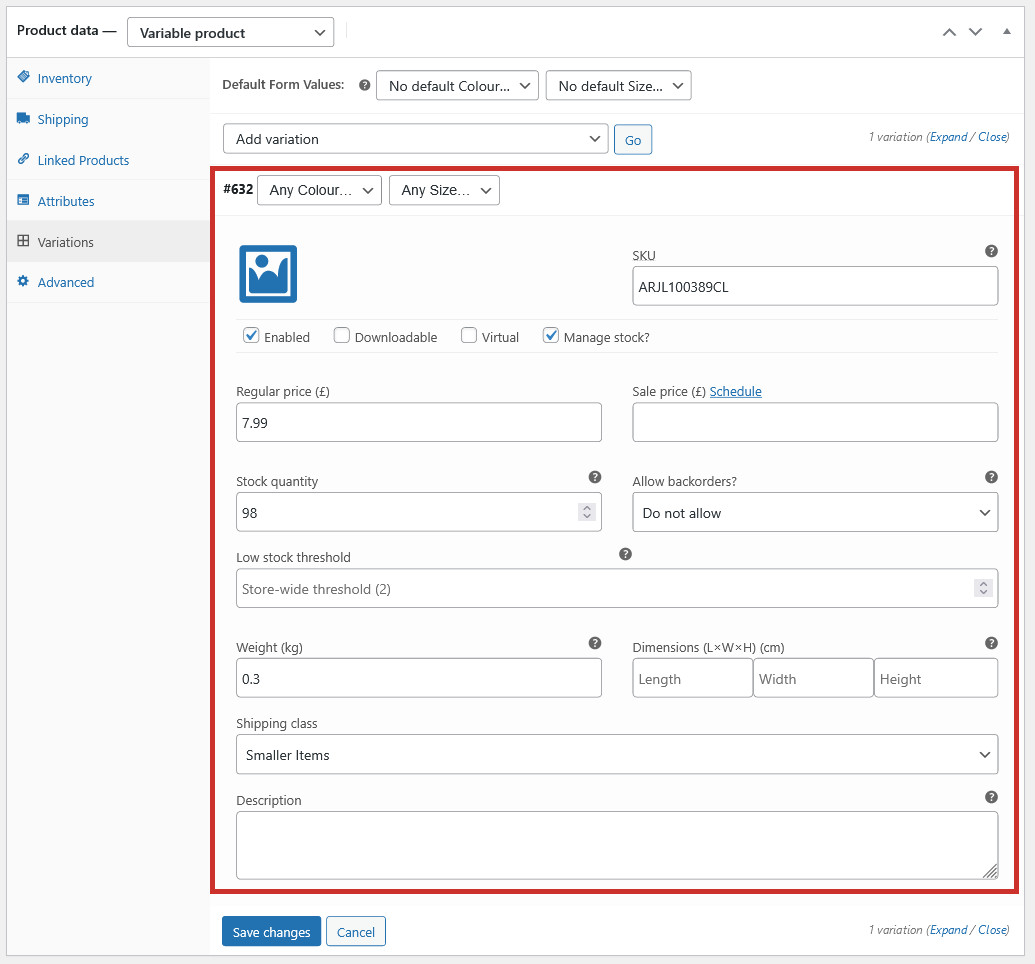Click the SKU help question-mark icon
This screenshot has width=1035, height=964.
coord(991,251)
